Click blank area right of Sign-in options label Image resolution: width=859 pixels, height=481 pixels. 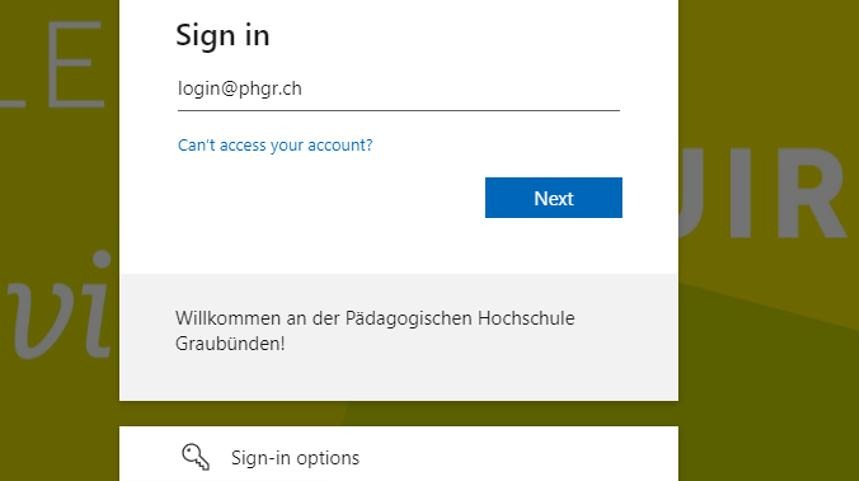click(520, 458)
